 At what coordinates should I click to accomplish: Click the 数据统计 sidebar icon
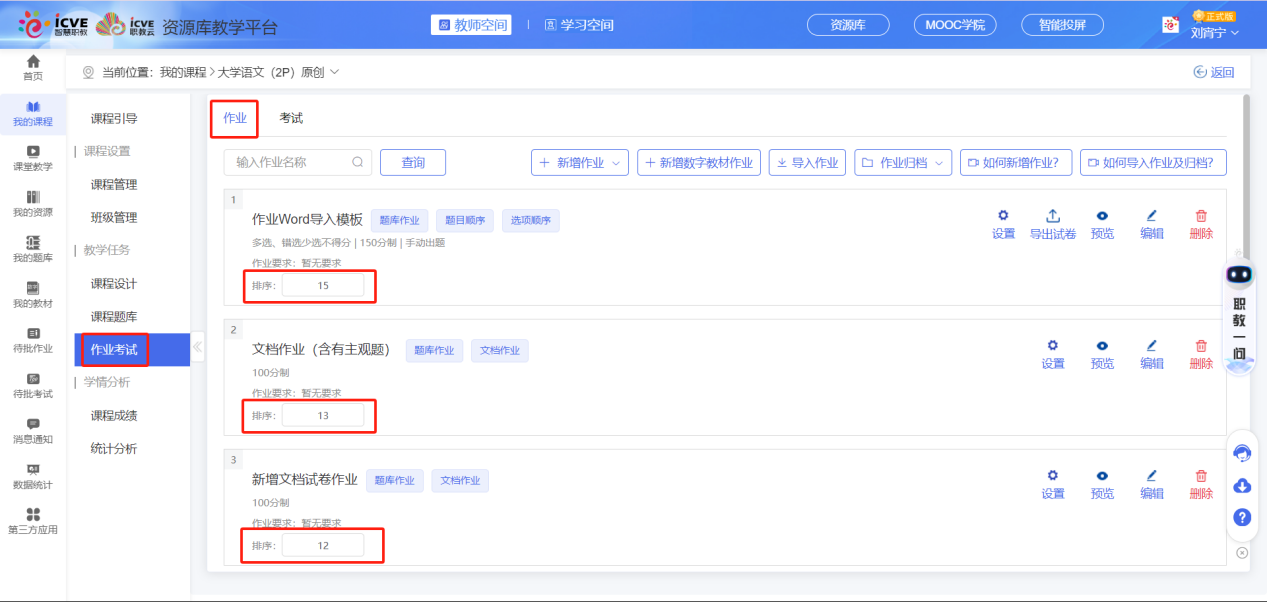click(x=33, y=475)
